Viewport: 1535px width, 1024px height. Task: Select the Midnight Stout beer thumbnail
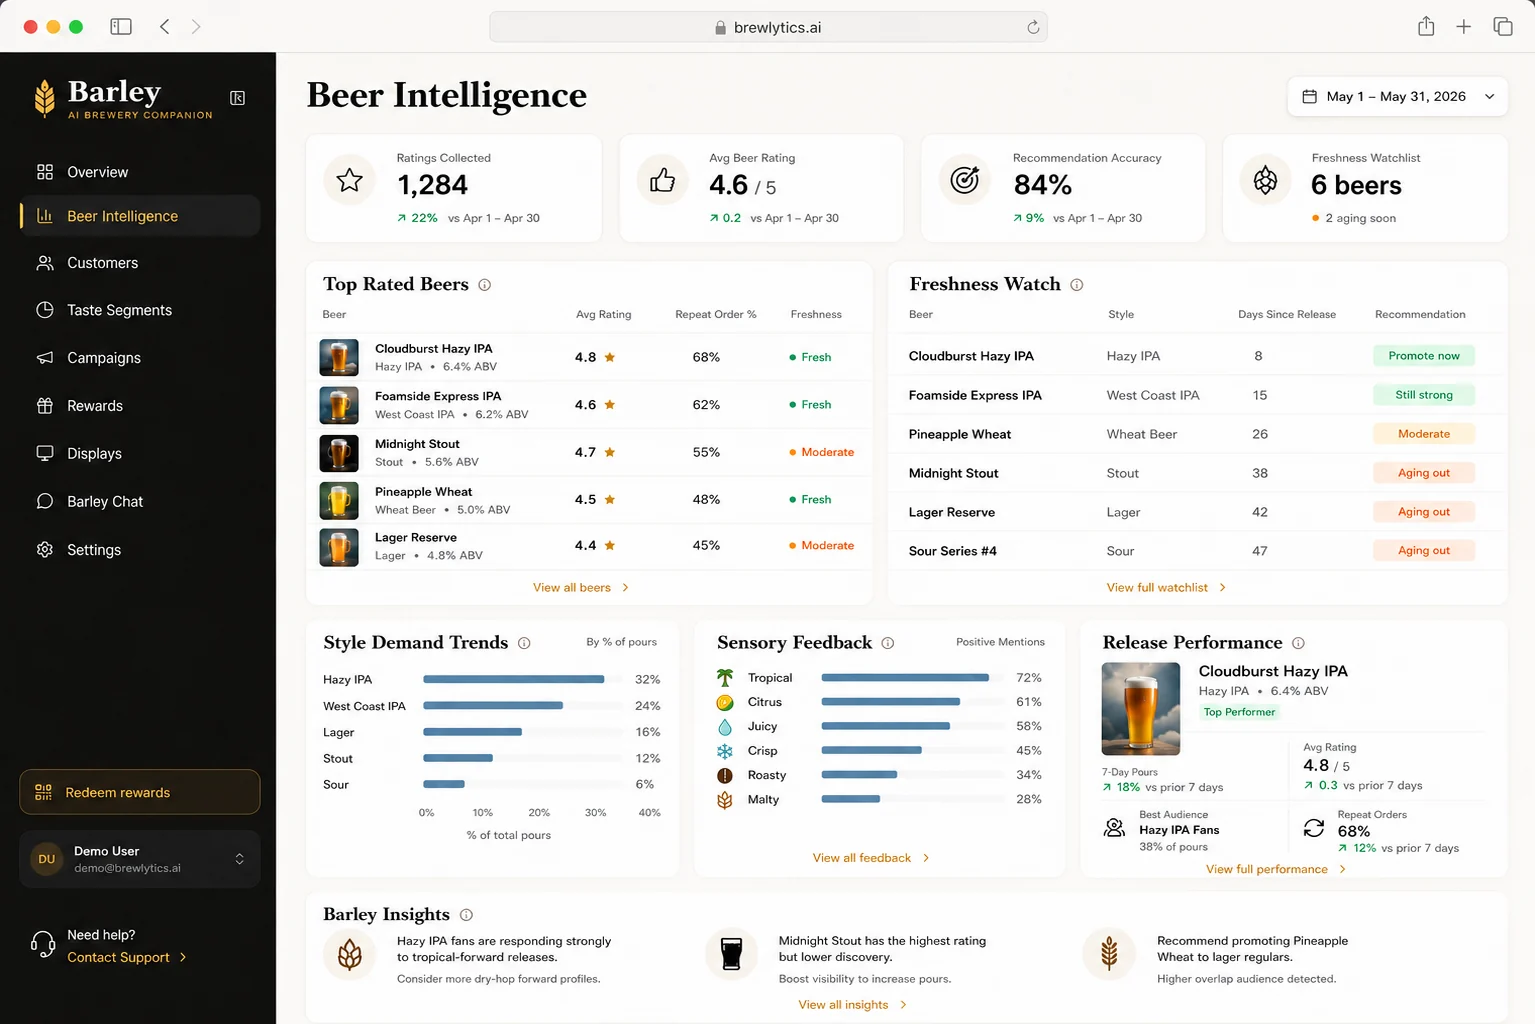point(339,453)
